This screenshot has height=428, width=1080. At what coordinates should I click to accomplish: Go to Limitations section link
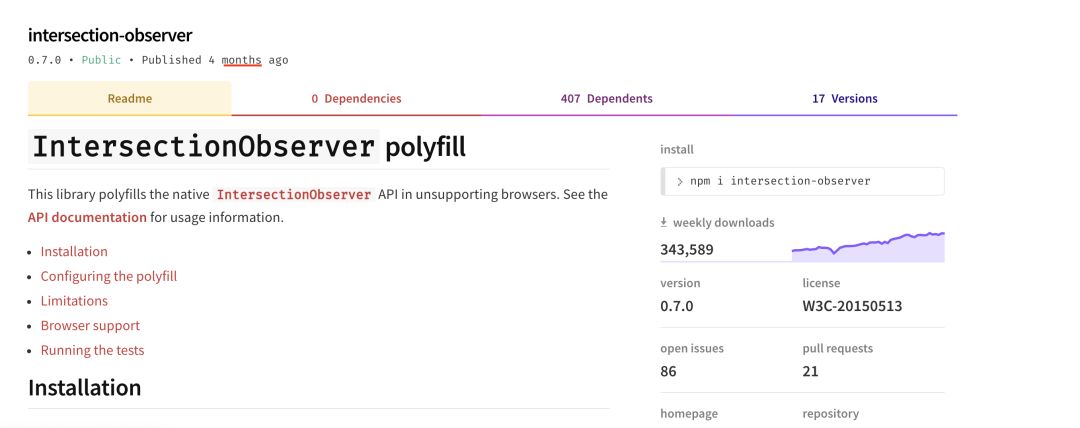[74, 301]
